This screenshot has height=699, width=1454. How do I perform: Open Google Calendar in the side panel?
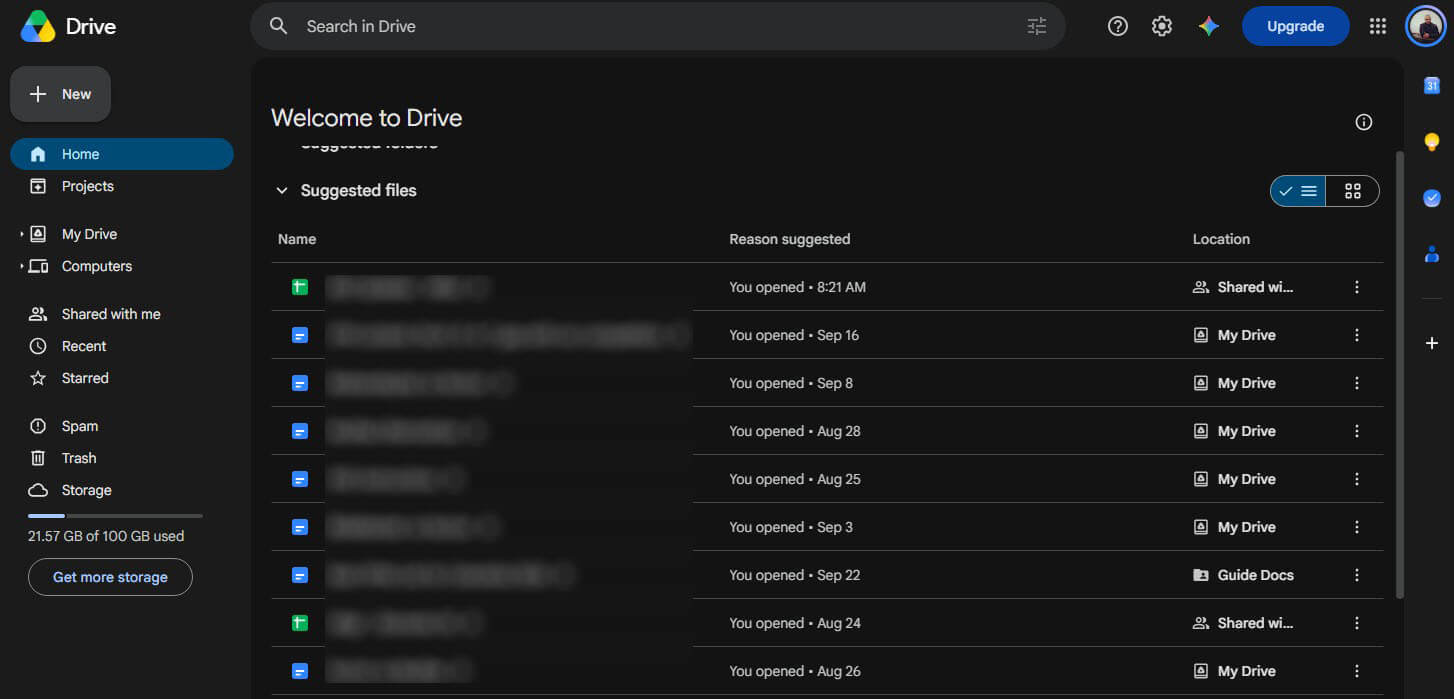(1431, 86)
